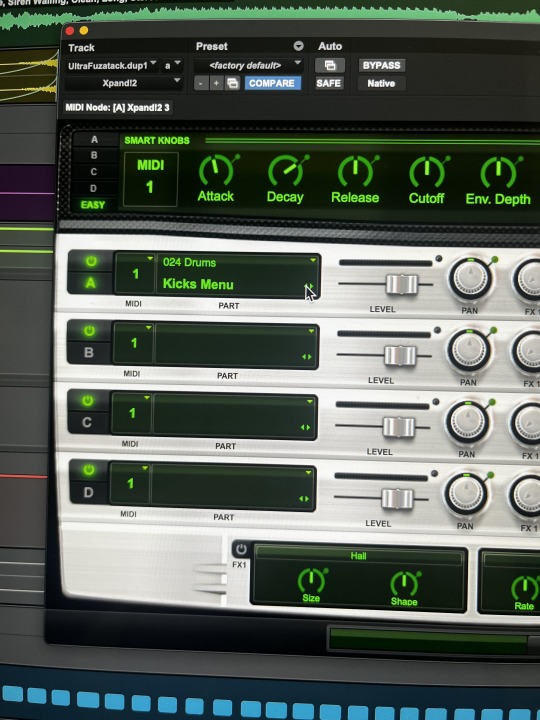Toggle power for part C
Screen dimensions: 540x720
(88, 400)
